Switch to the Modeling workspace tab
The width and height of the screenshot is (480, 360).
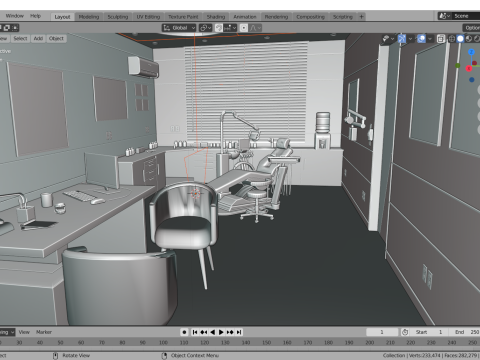click(x=89, y=17)
